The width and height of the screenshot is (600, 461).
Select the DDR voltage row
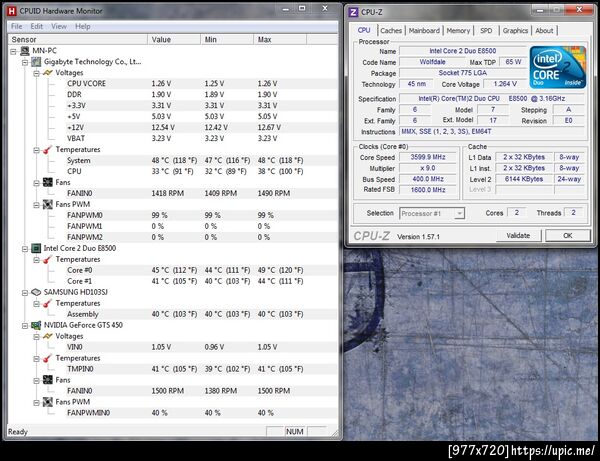pos(201,94)
